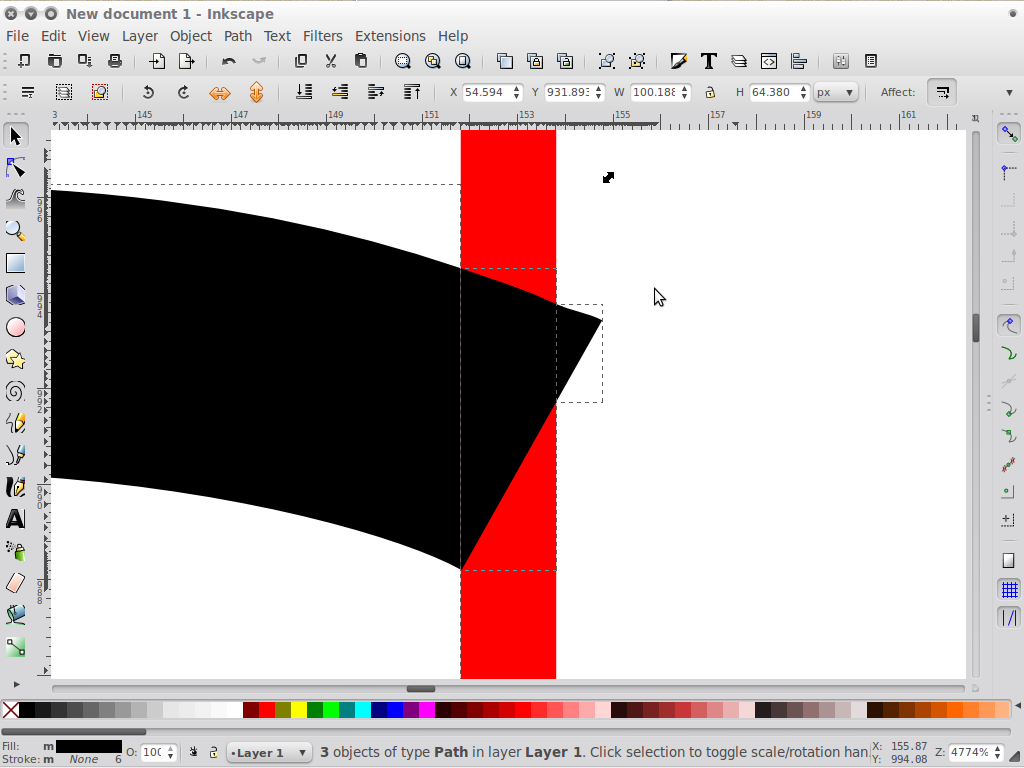Lock the width to height ratio
Screen dimensions: 1024x768
710,92
